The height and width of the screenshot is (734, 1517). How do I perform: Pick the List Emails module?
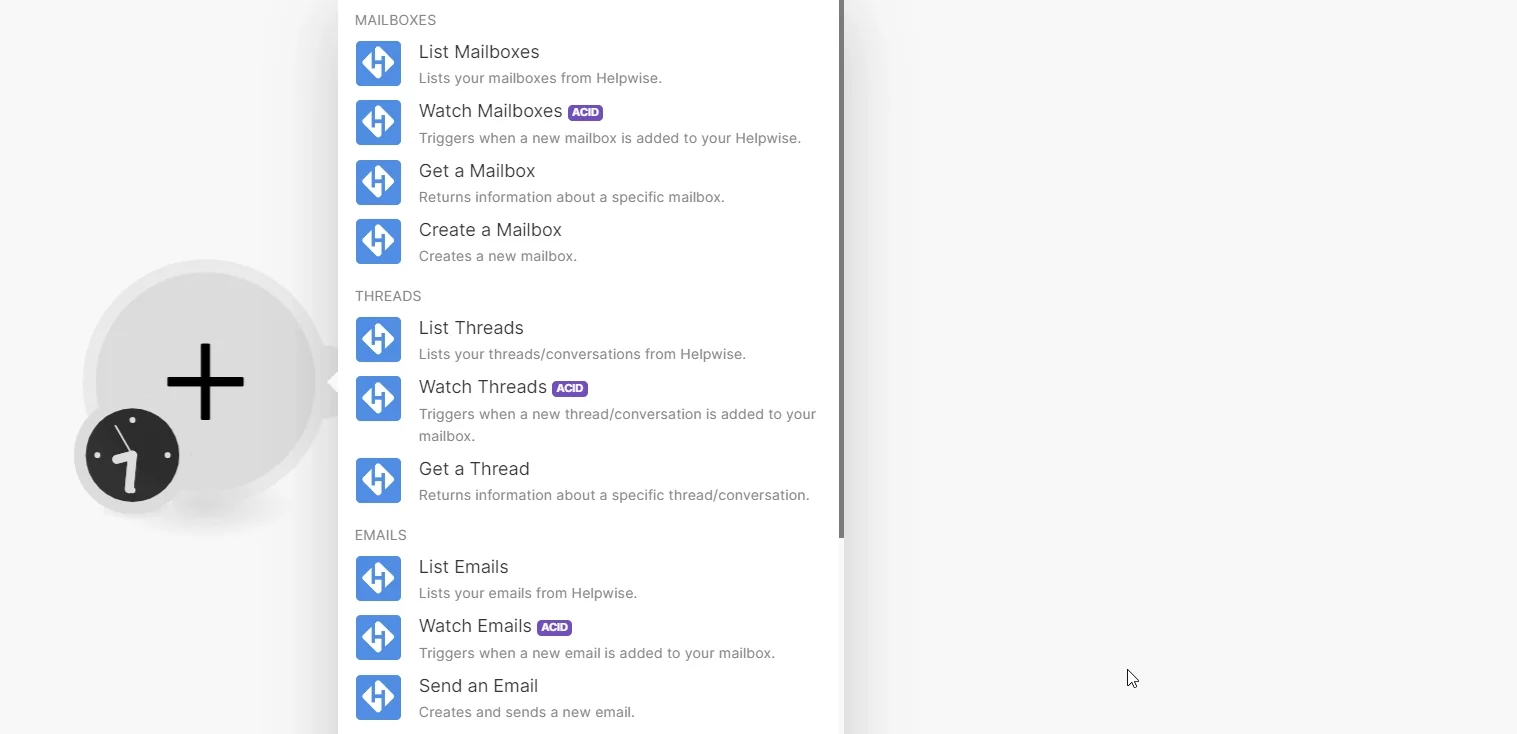[590, 579]
